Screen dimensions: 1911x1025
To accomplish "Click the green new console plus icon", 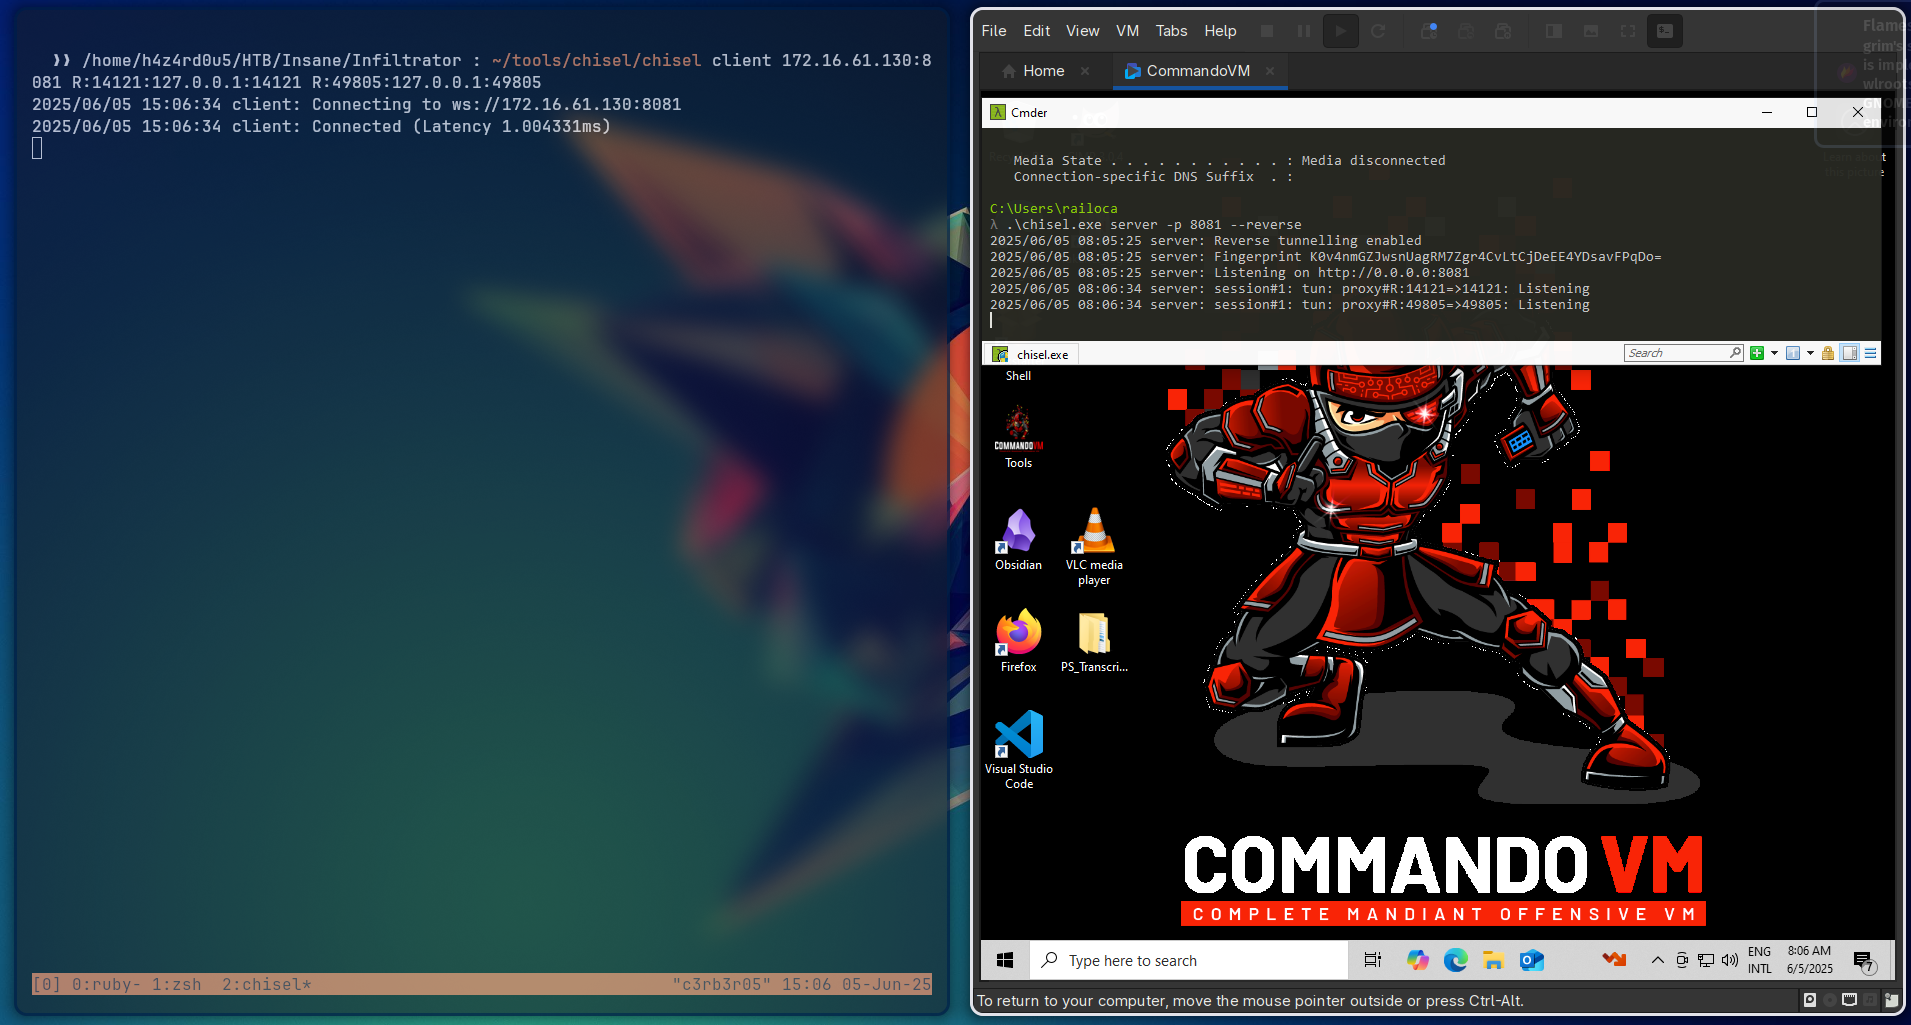I will pyautogui.click(x=1756, y=353).
